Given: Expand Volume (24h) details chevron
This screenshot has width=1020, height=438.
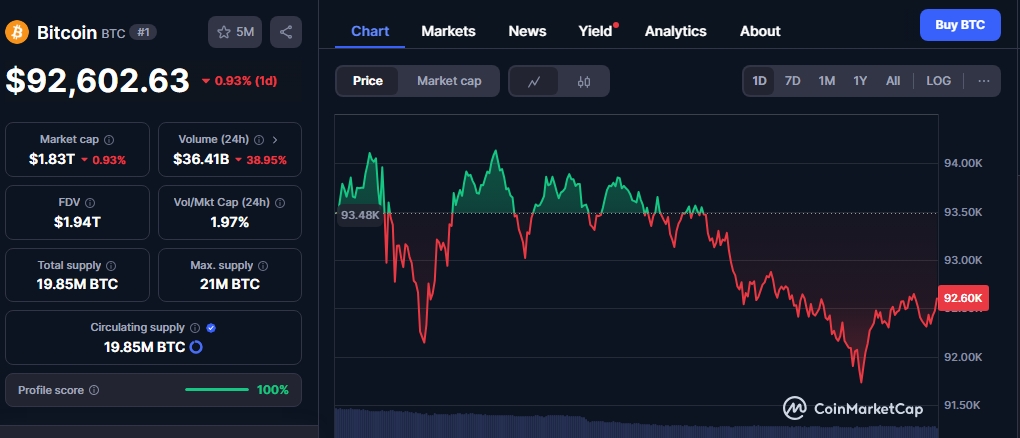Looking at the screenshot, I should click(275, 139).
